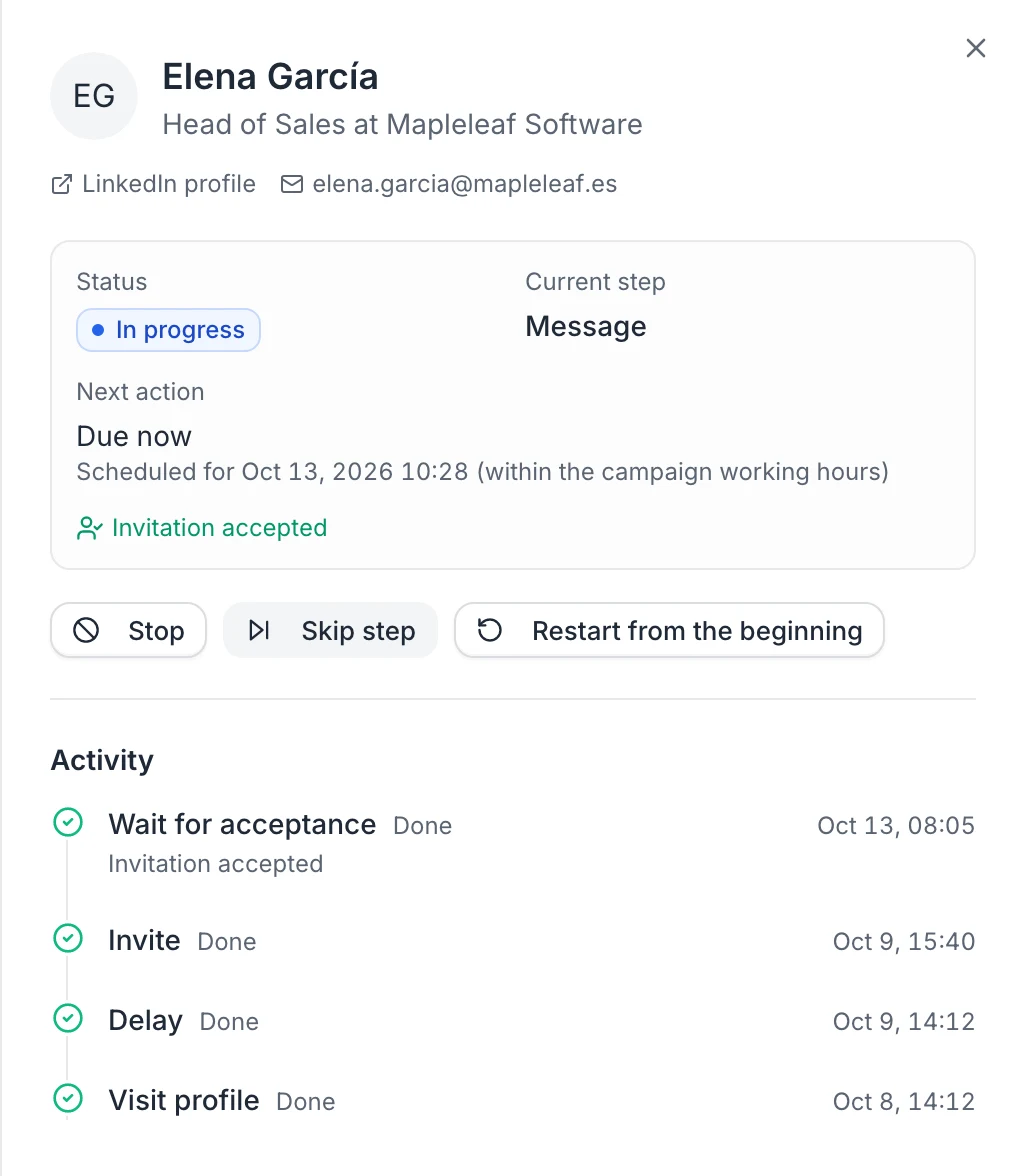Select the Delay activity entry
This screenshot has width=1024, height=1176.
point(513,1021)
